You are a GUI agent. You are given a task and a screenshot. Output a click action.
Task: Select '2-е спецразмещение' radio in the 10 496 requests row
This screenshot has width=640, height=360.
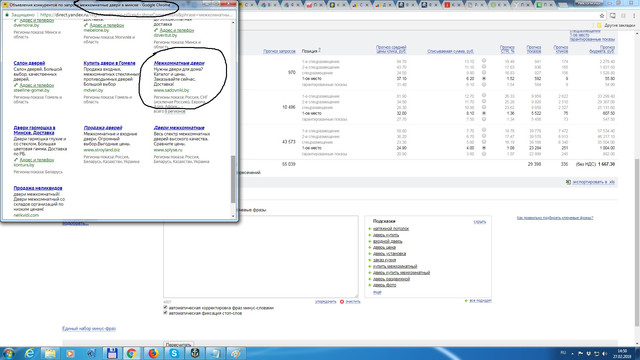[x=484, y=101]
